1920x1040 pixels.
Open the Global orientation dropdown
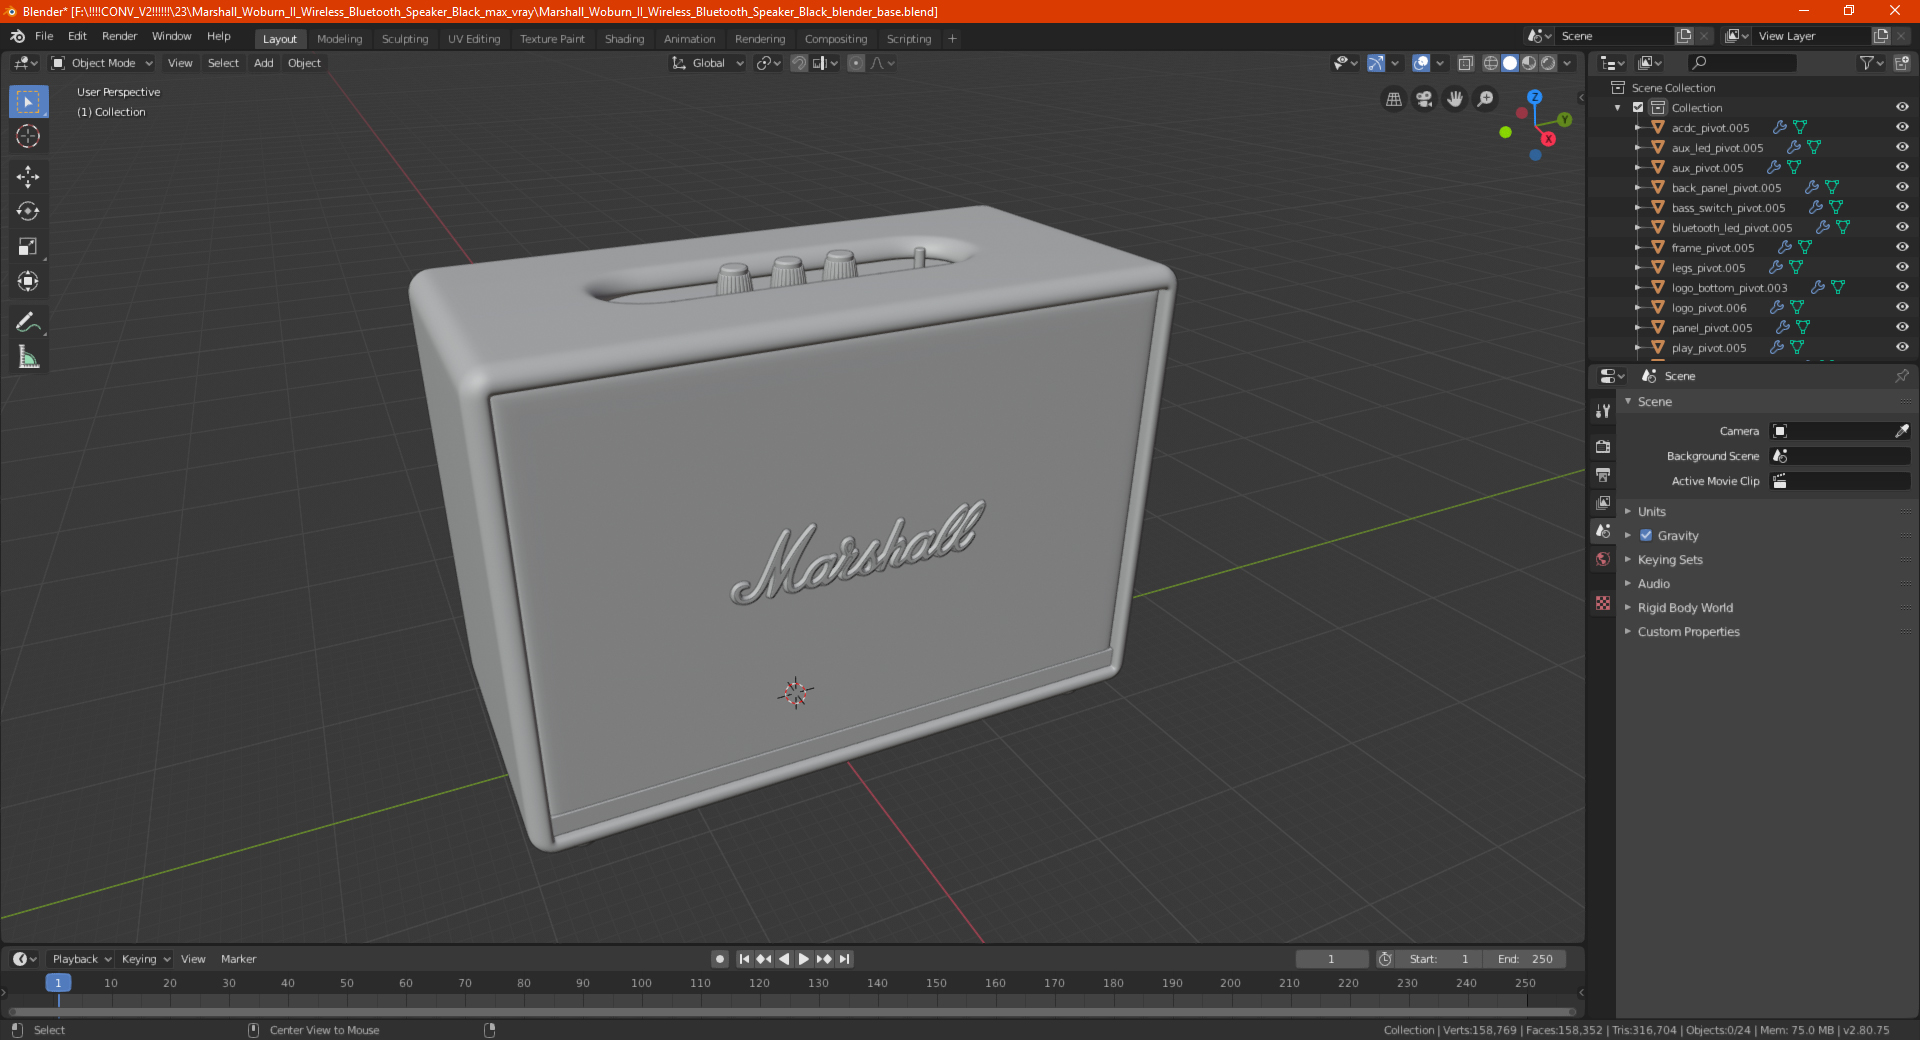click(x=707, y=63)
